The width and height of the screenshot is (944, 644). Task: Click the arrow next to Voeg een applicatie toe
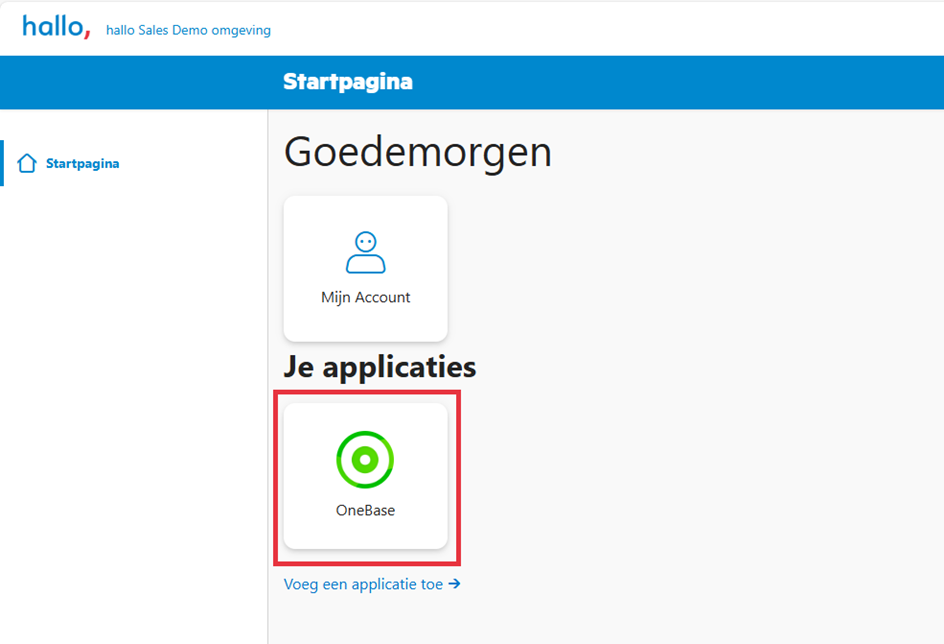[x=455, y=584]
